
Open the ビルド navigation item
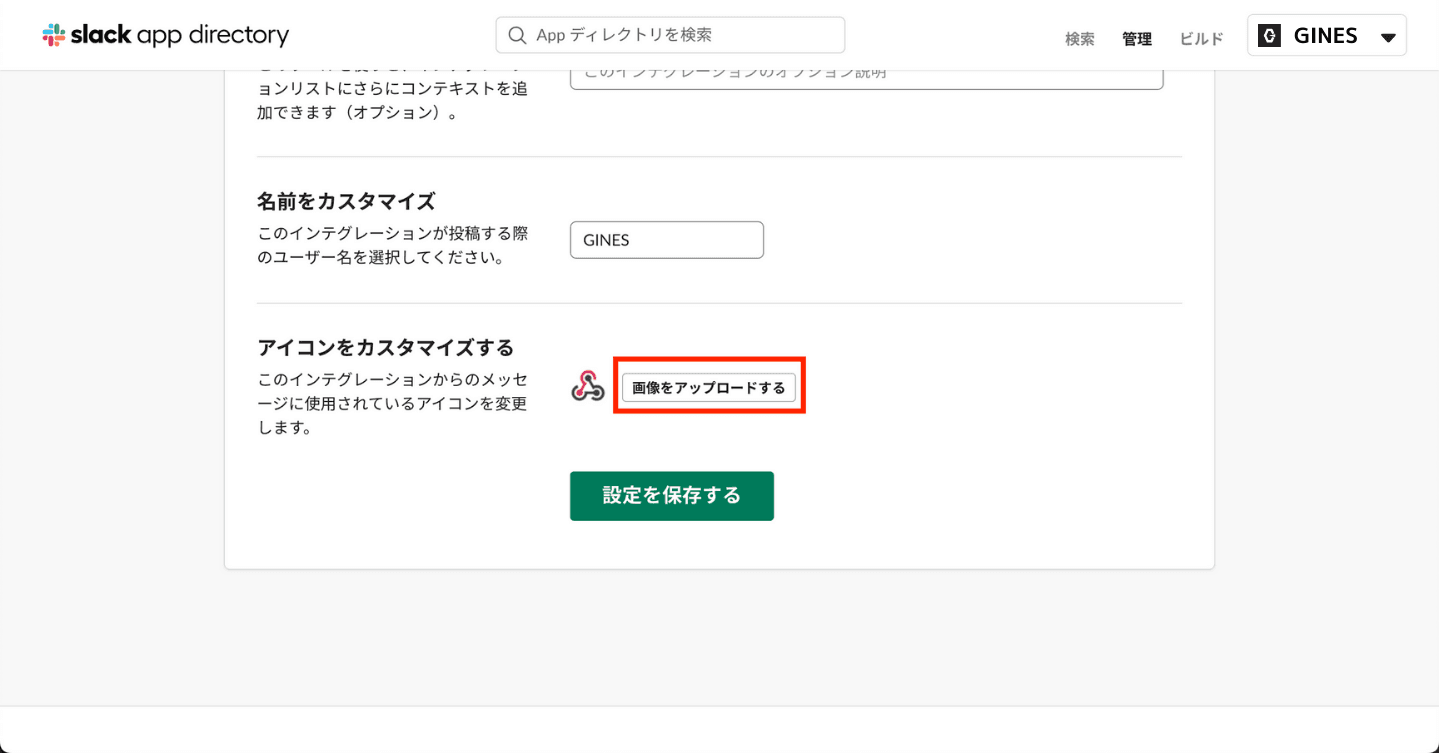(1201, 39)
